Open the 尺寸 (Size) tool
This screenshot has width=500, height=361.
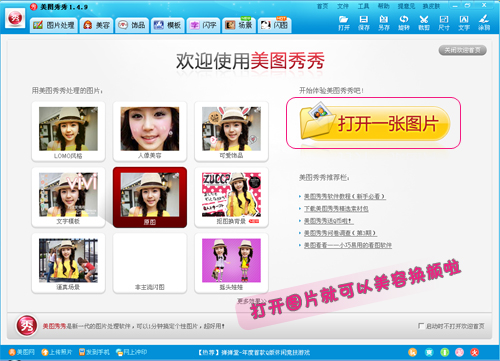pos(444,23)
